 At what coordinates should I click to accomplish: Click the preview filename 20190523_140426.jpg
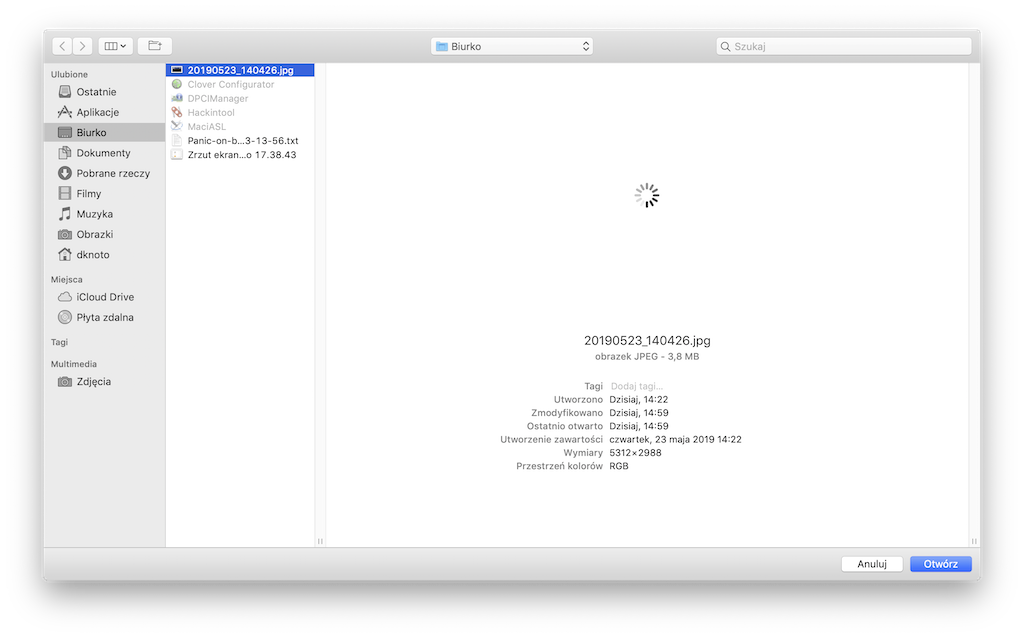647,340
